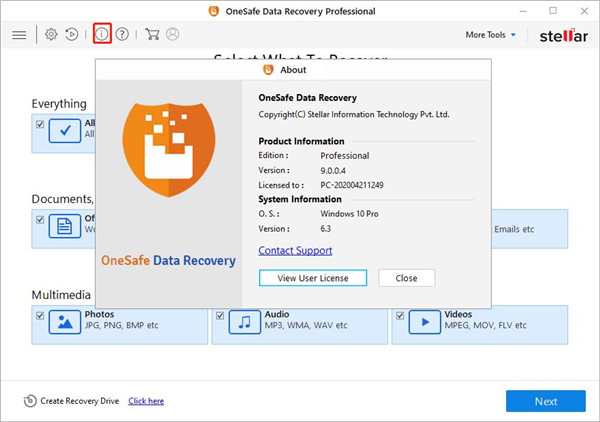Open help via the question mark icon
Screen dimensions: 600x422
click(122, 34)
